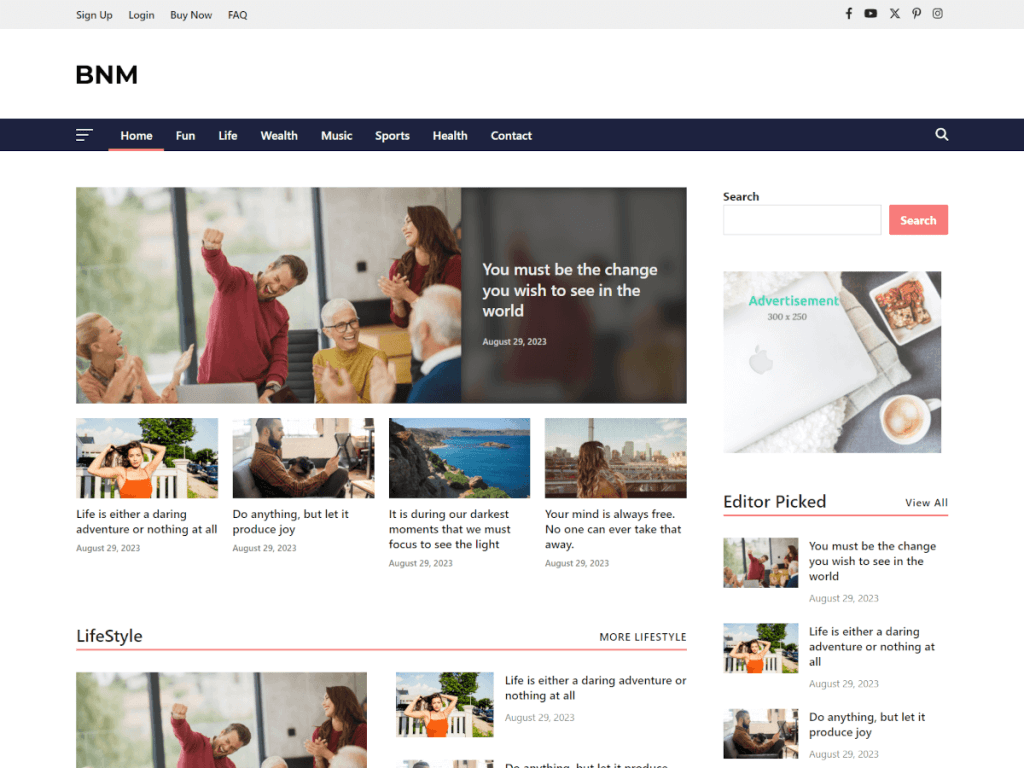Click View All in Editor Picked

926,503
